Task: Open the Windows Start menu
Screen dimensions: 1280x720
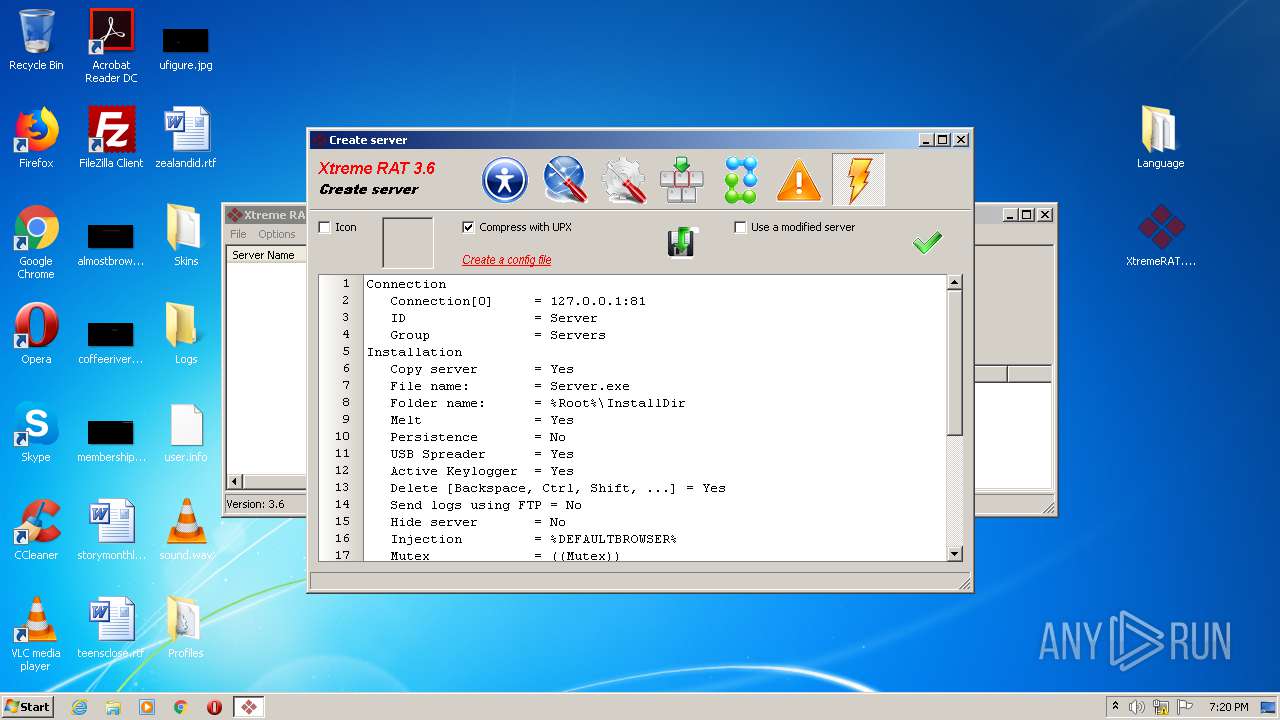Action: click(x=28, y=706)
